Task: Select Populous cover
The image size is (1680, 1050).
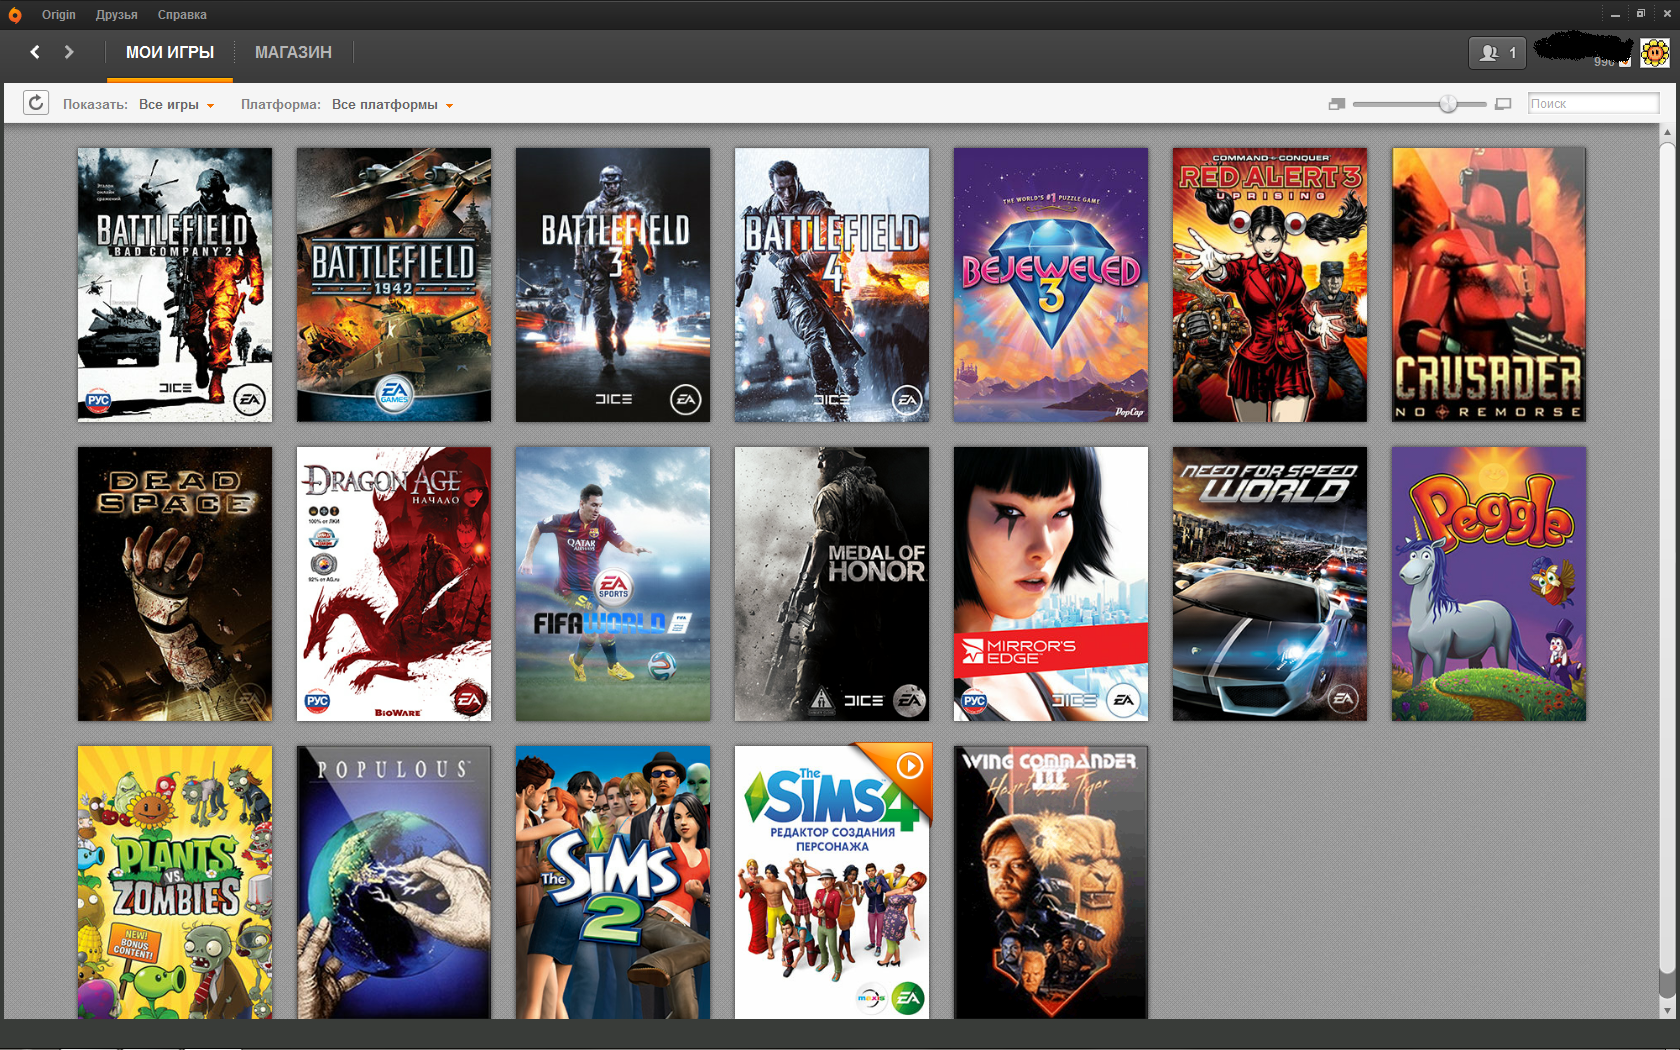Action: coord(394,882)
